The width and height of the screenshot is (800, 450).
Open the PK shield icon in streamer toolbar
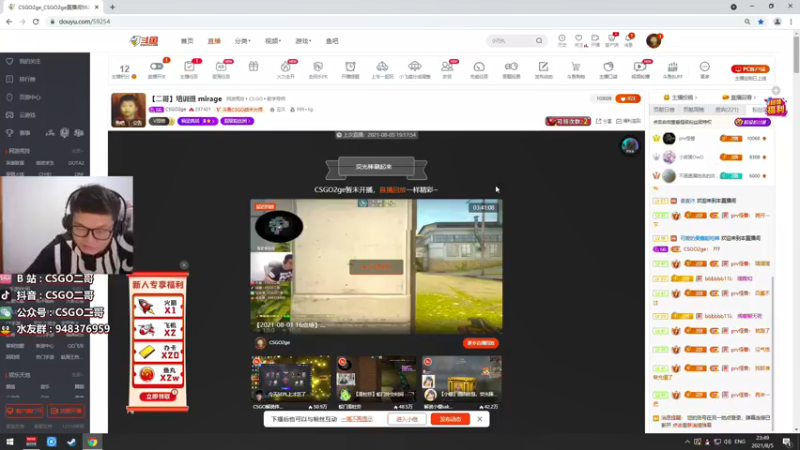[318, 67]
